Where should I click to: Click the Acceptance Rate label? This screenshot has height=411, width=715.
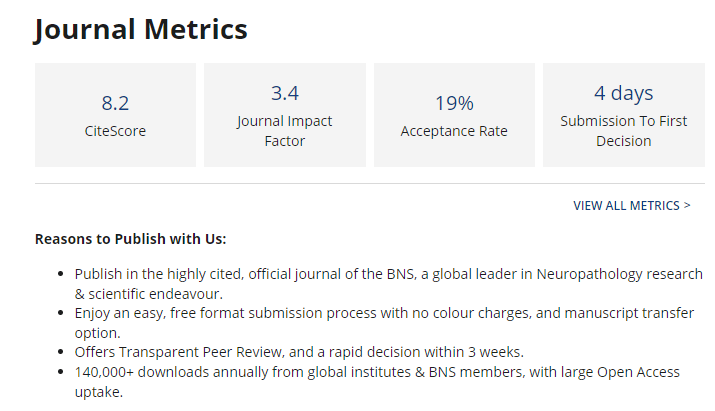[454, 131]
